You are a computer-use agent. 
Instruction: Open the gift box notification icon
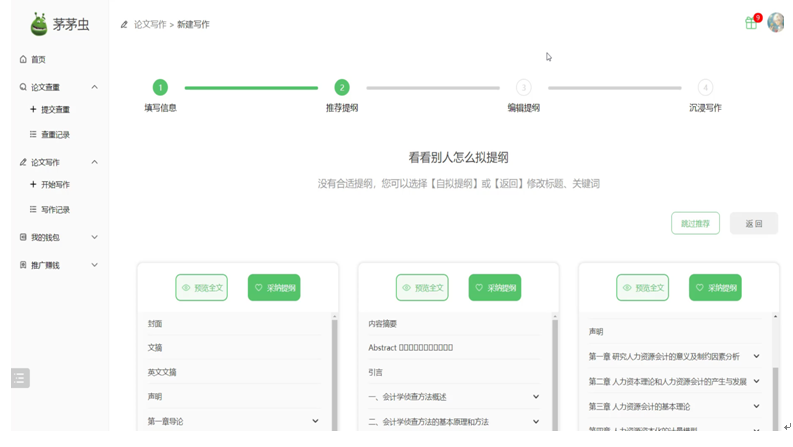(751, 23)
